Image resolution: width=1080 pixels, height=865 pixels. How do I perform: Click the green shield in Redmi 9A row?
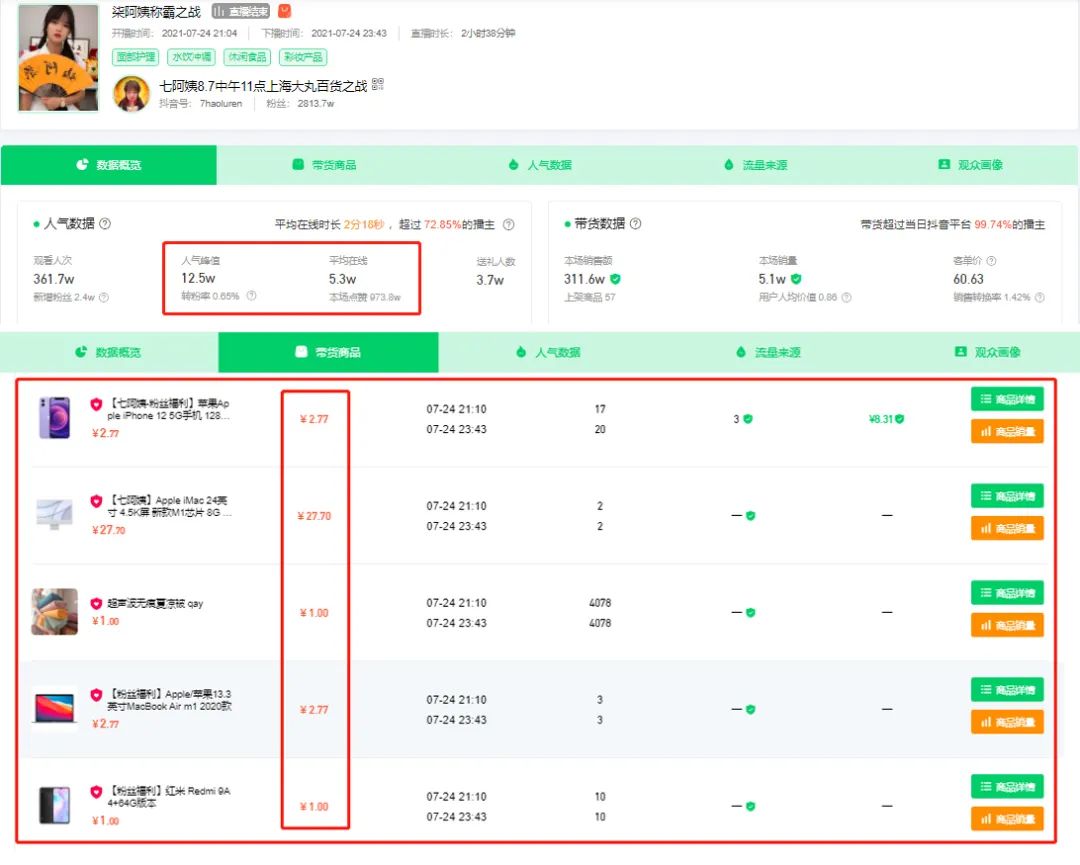click(x=751, y=806)
